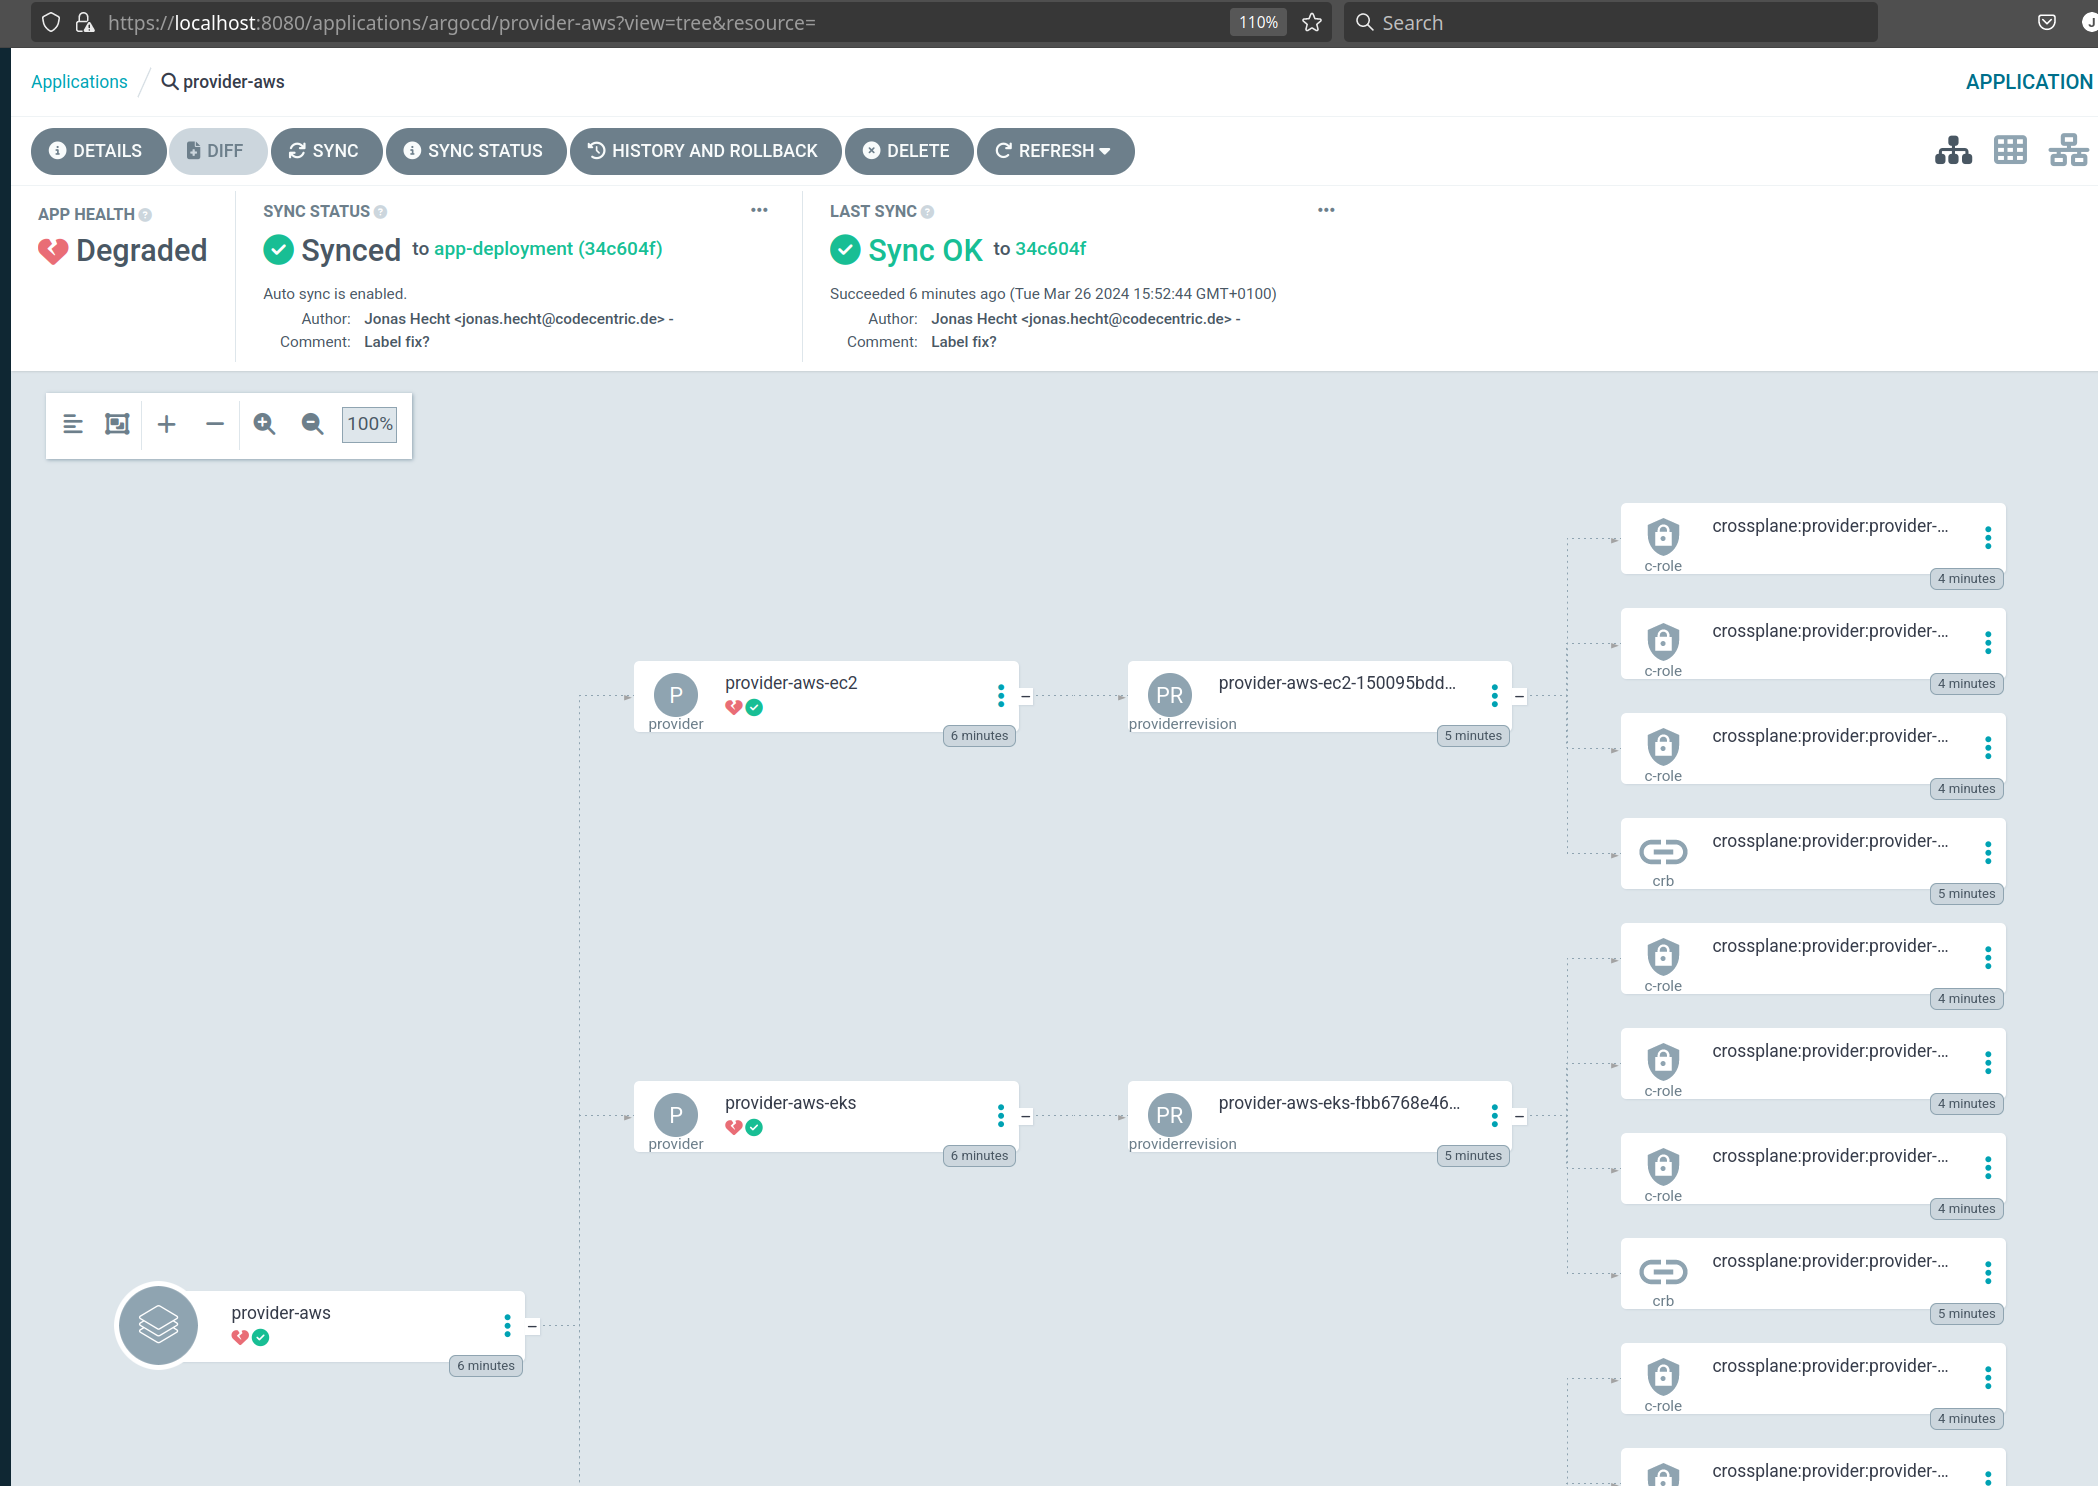Open Sync Status panel three-dot menu
The width and height of the screenshot is (2098, 1486).
pyautogui.click(x=759, y=210)
